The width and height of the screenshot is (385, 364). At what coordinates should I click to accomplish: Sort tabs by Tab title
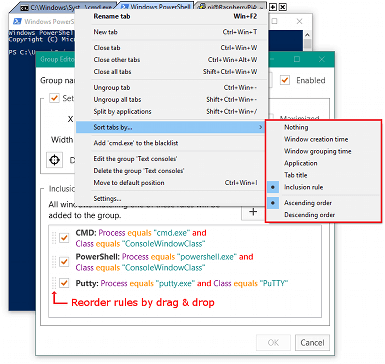point(323,175)
